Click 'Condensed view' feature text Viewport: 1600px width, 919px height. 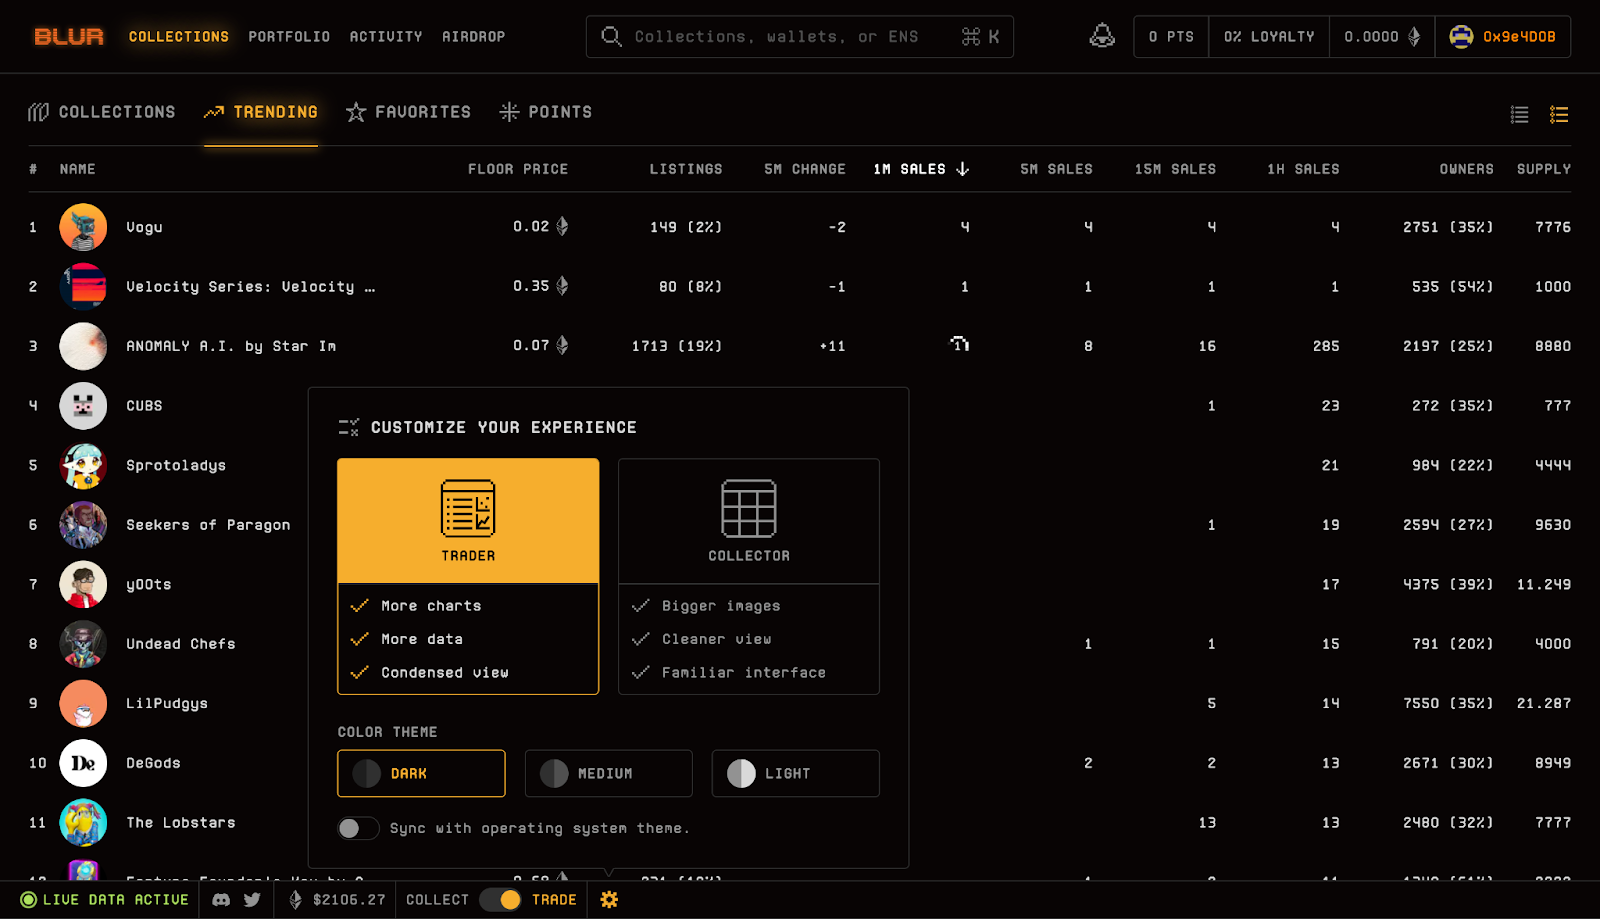(445, 673)
